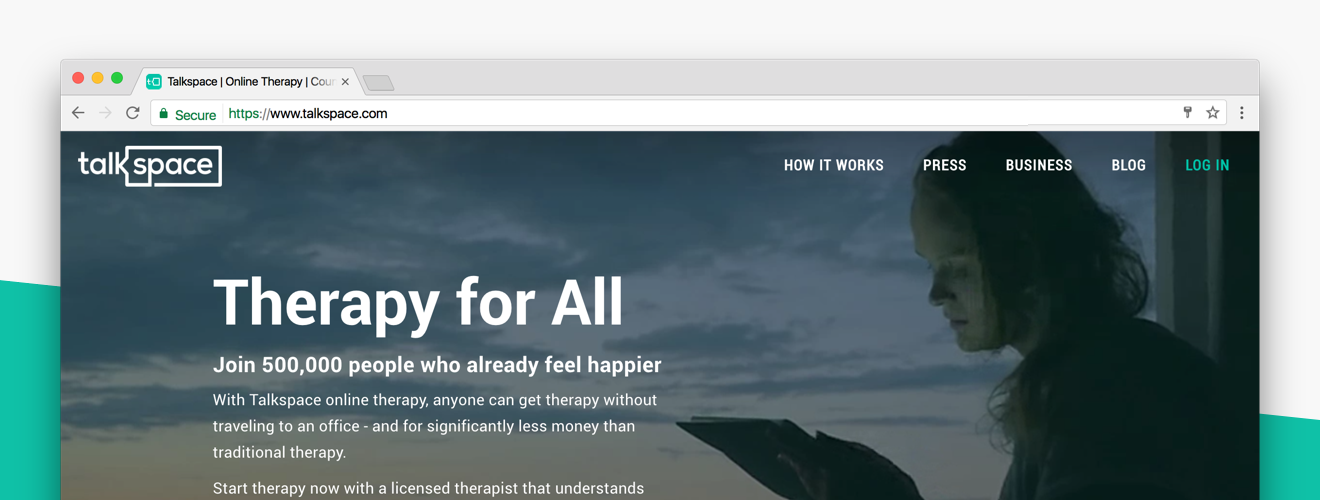This screenshot has height=500, width=1320.
Task: Go to the PRESS nav link
Action: tap(945, 166)
